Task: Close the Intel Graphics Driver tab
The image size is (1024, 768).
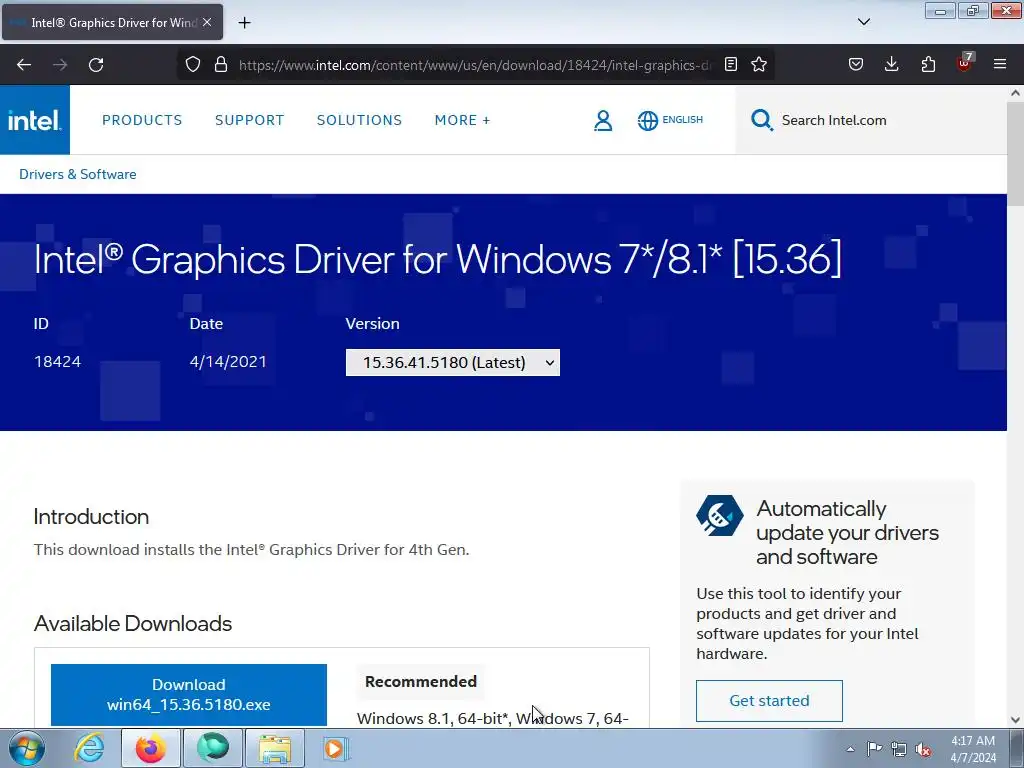Action: (207, 22)
